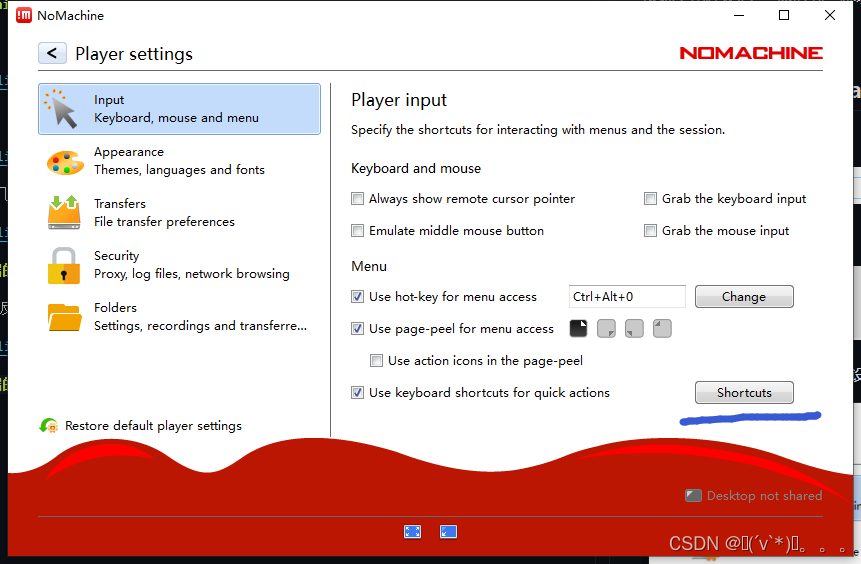
Task: Click the Input cursor icon
Action: (x=62, y=109)
